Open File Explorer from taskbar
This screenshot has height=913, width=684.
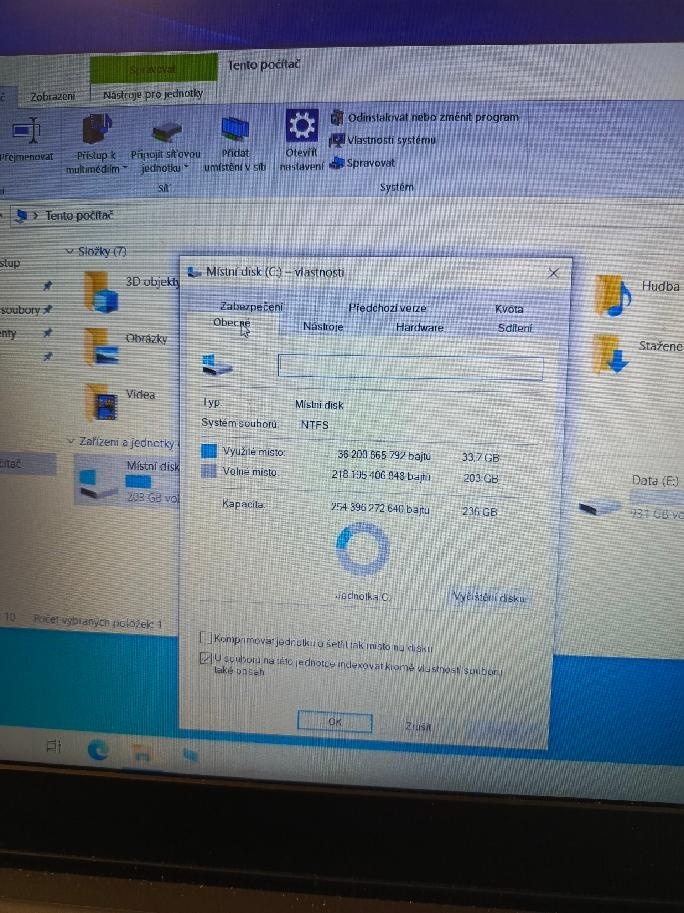point(141,753)
